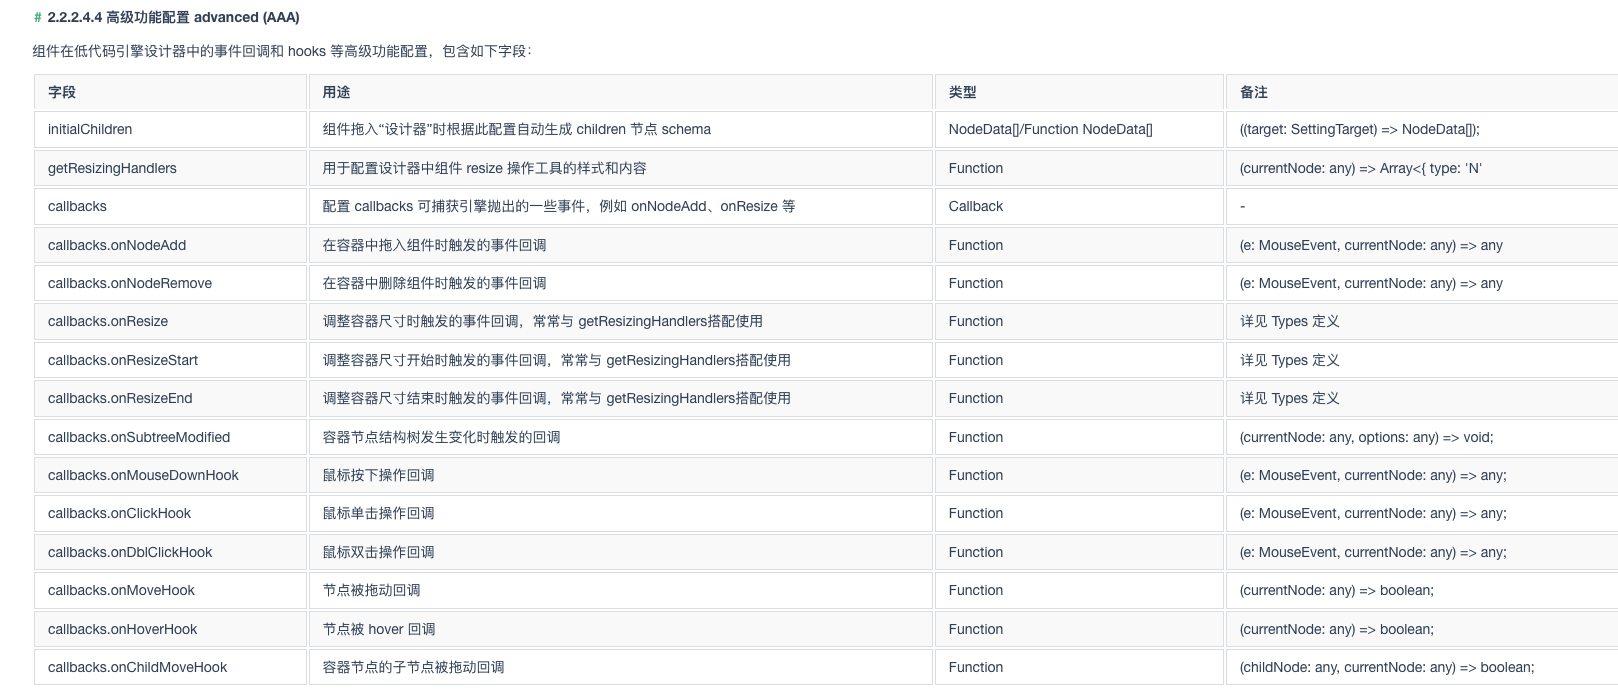Click the '详见 Types 定义' note in onResizeStart row
This screenshot has width=1618, height=689.
[1289, 360]
